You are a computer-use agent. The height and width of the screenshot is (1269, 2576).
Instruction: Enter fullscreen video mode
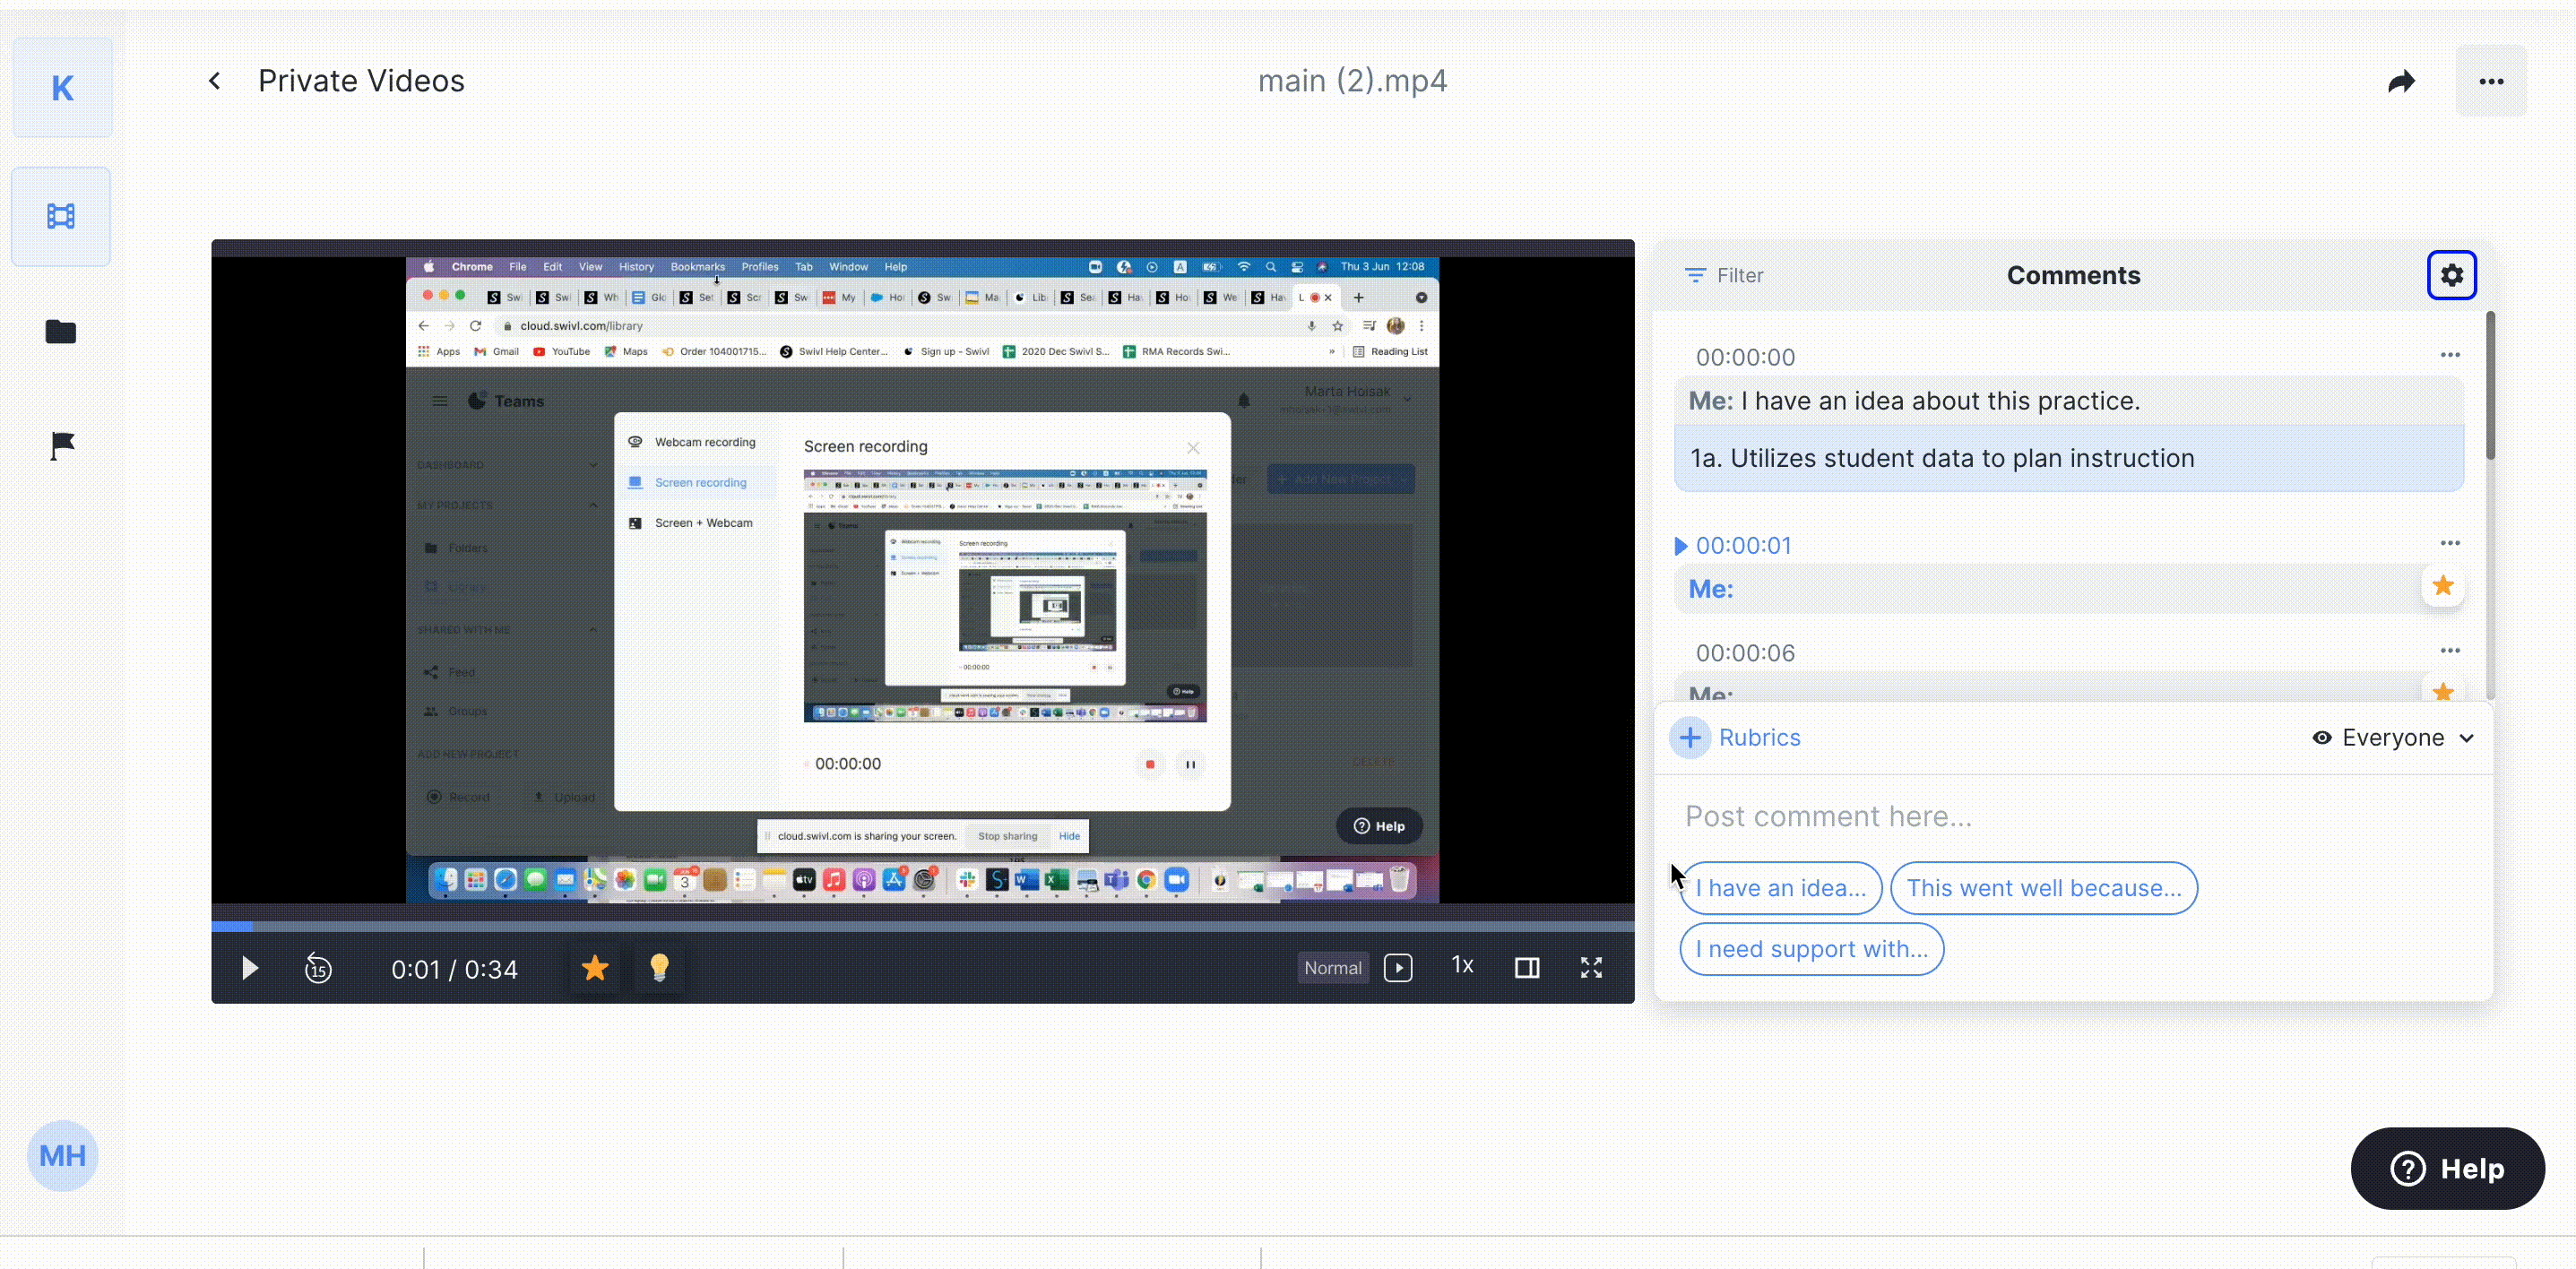(1591, 968)
